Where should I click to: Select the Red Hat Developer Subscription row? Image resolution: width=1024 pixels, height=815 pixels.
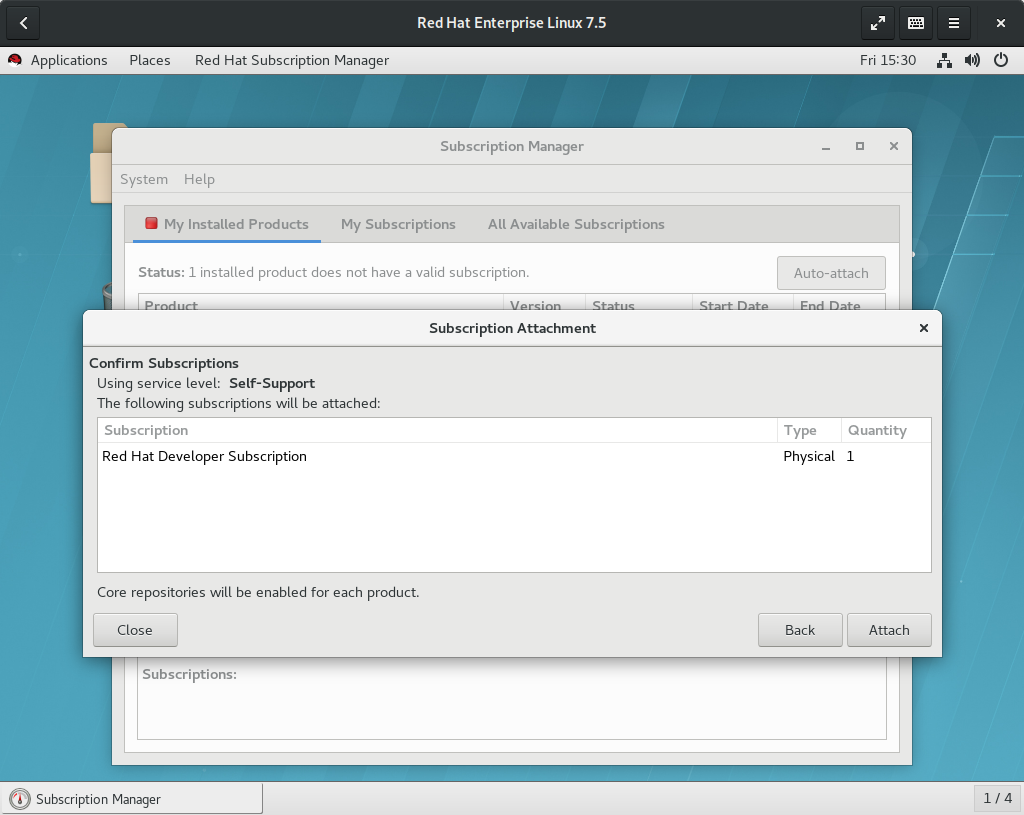(x=205, y=456)
